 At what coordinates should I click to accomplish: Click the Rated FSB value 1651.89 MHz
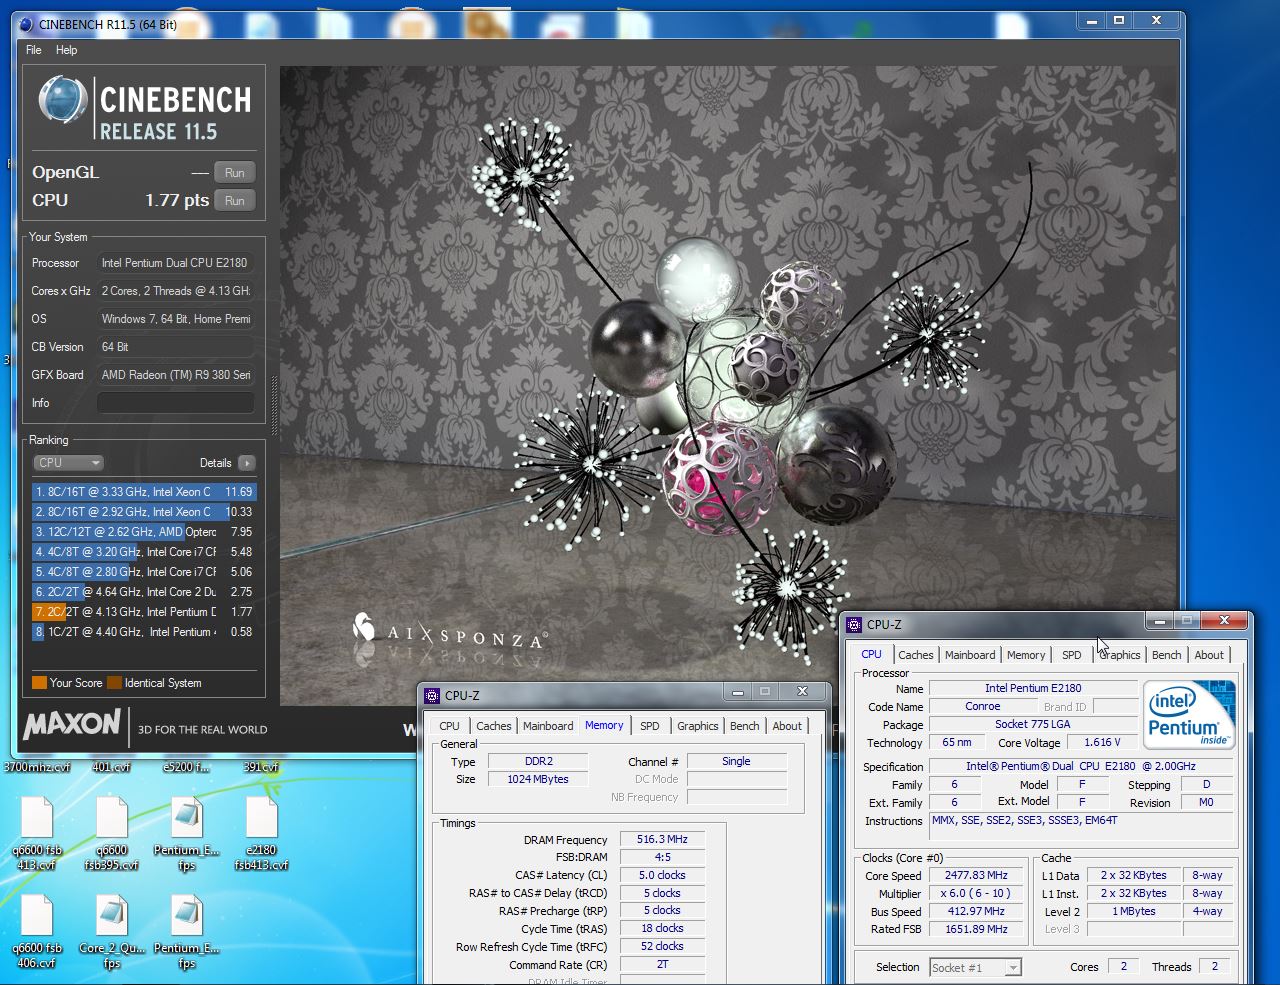pos(976,930)
